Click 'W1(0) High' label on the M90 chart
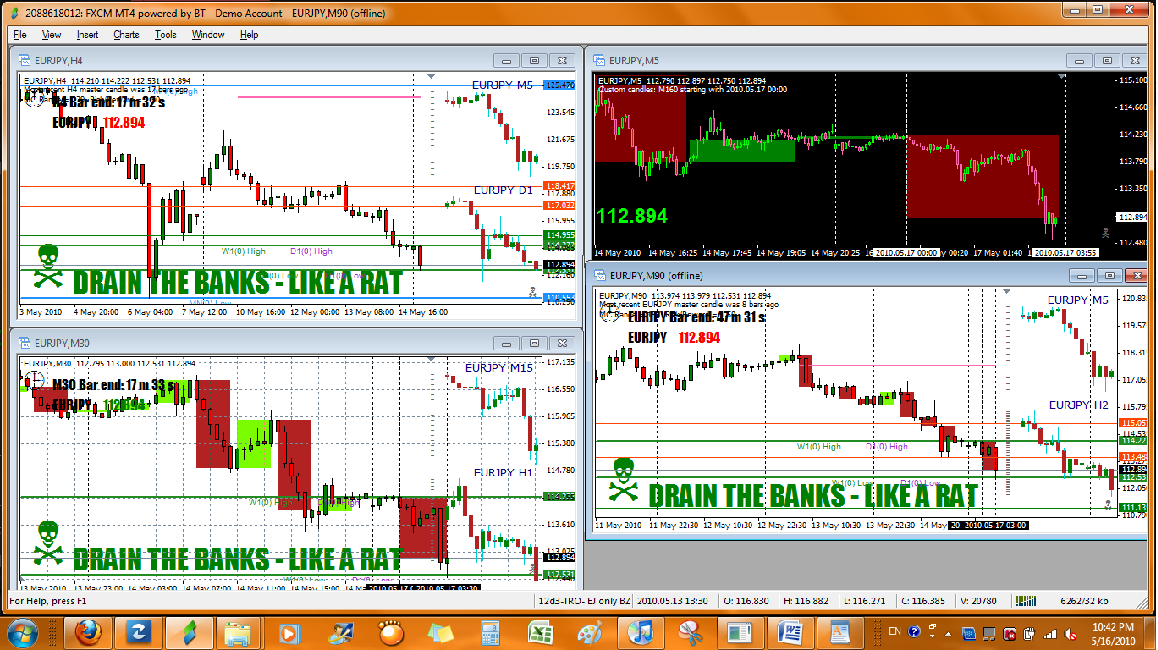 pyautogui.click(x=818, y=446)
